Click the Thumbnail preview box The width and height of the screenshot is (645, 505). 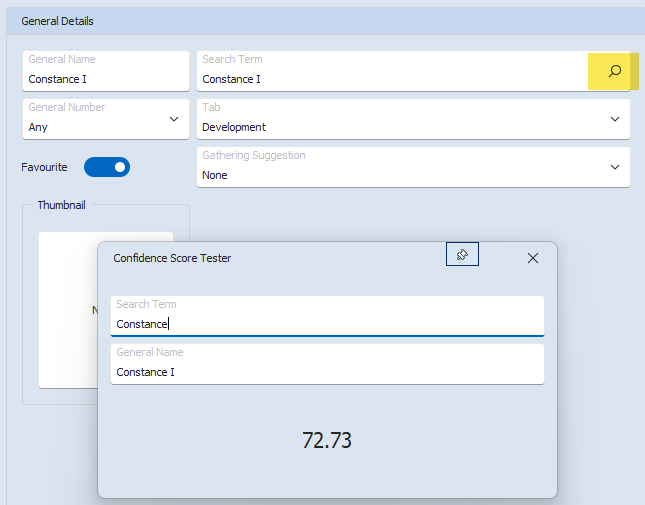click(66, 310)
